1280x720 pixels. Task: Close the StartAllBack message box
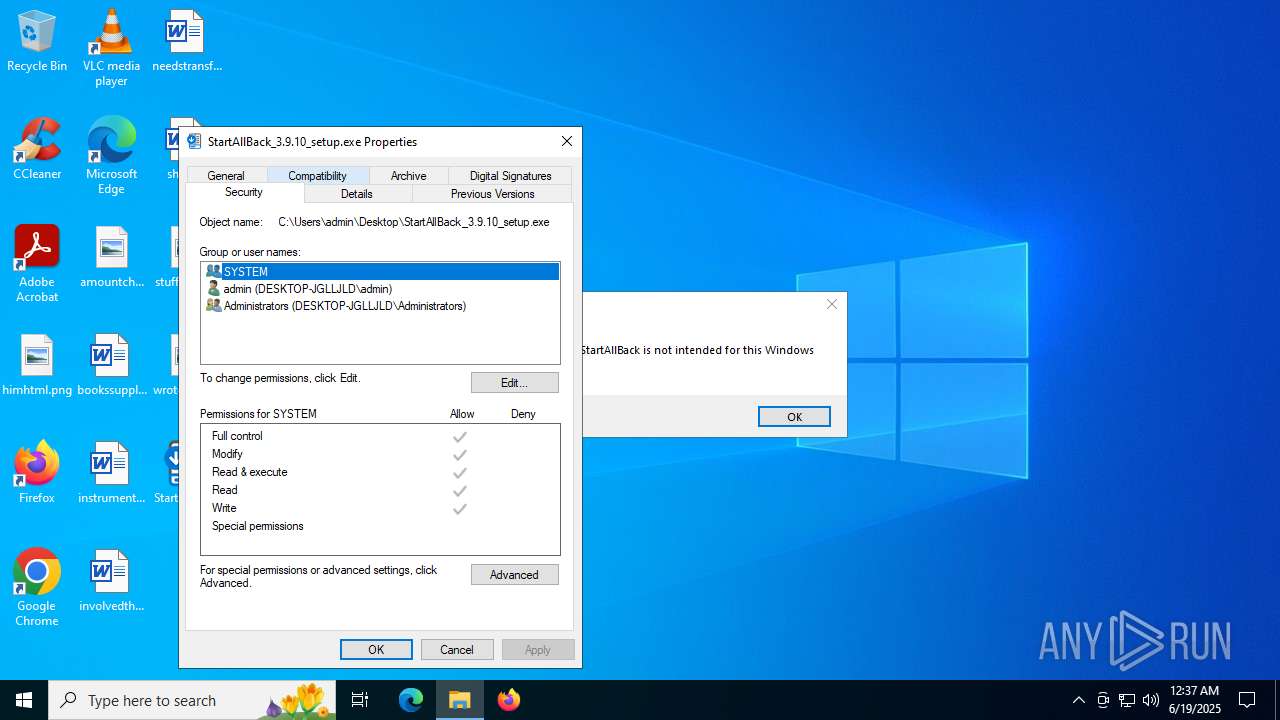(x=832, y=304)
